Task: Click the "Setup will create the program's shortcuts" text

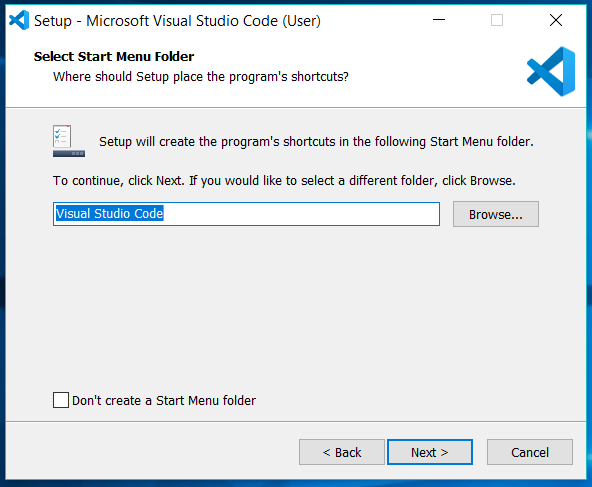Action: 316,142
